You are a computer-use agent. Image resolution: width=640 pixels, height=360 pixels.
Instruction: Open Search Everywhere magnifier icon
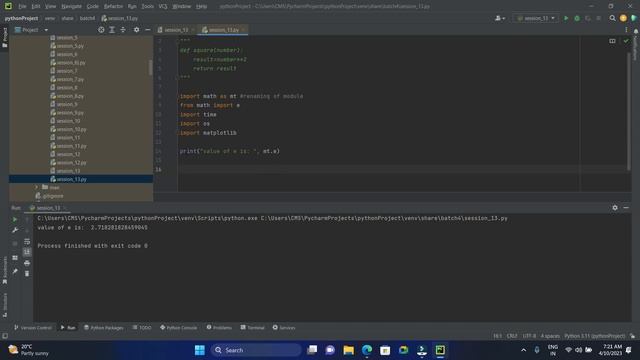pyautogui.click(x=612, y=18)
